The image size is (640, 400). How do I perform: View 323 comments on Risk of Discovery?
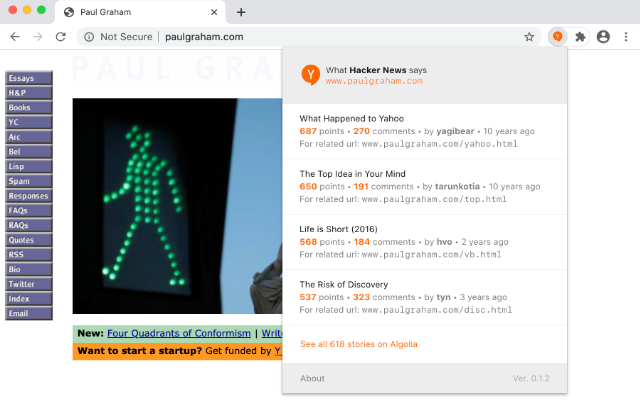(x=384, y=297)
